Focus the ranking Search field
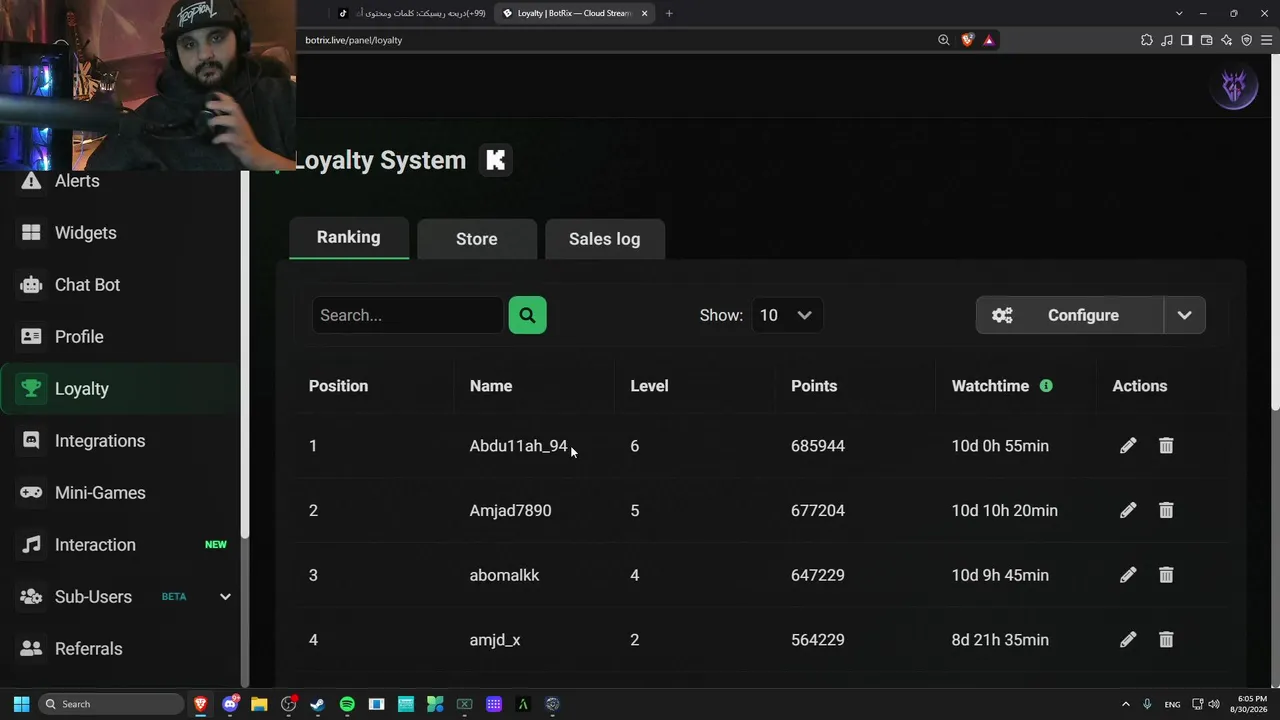The width and height of the screenshot is (1280, 720). click(x=407, y=315)
